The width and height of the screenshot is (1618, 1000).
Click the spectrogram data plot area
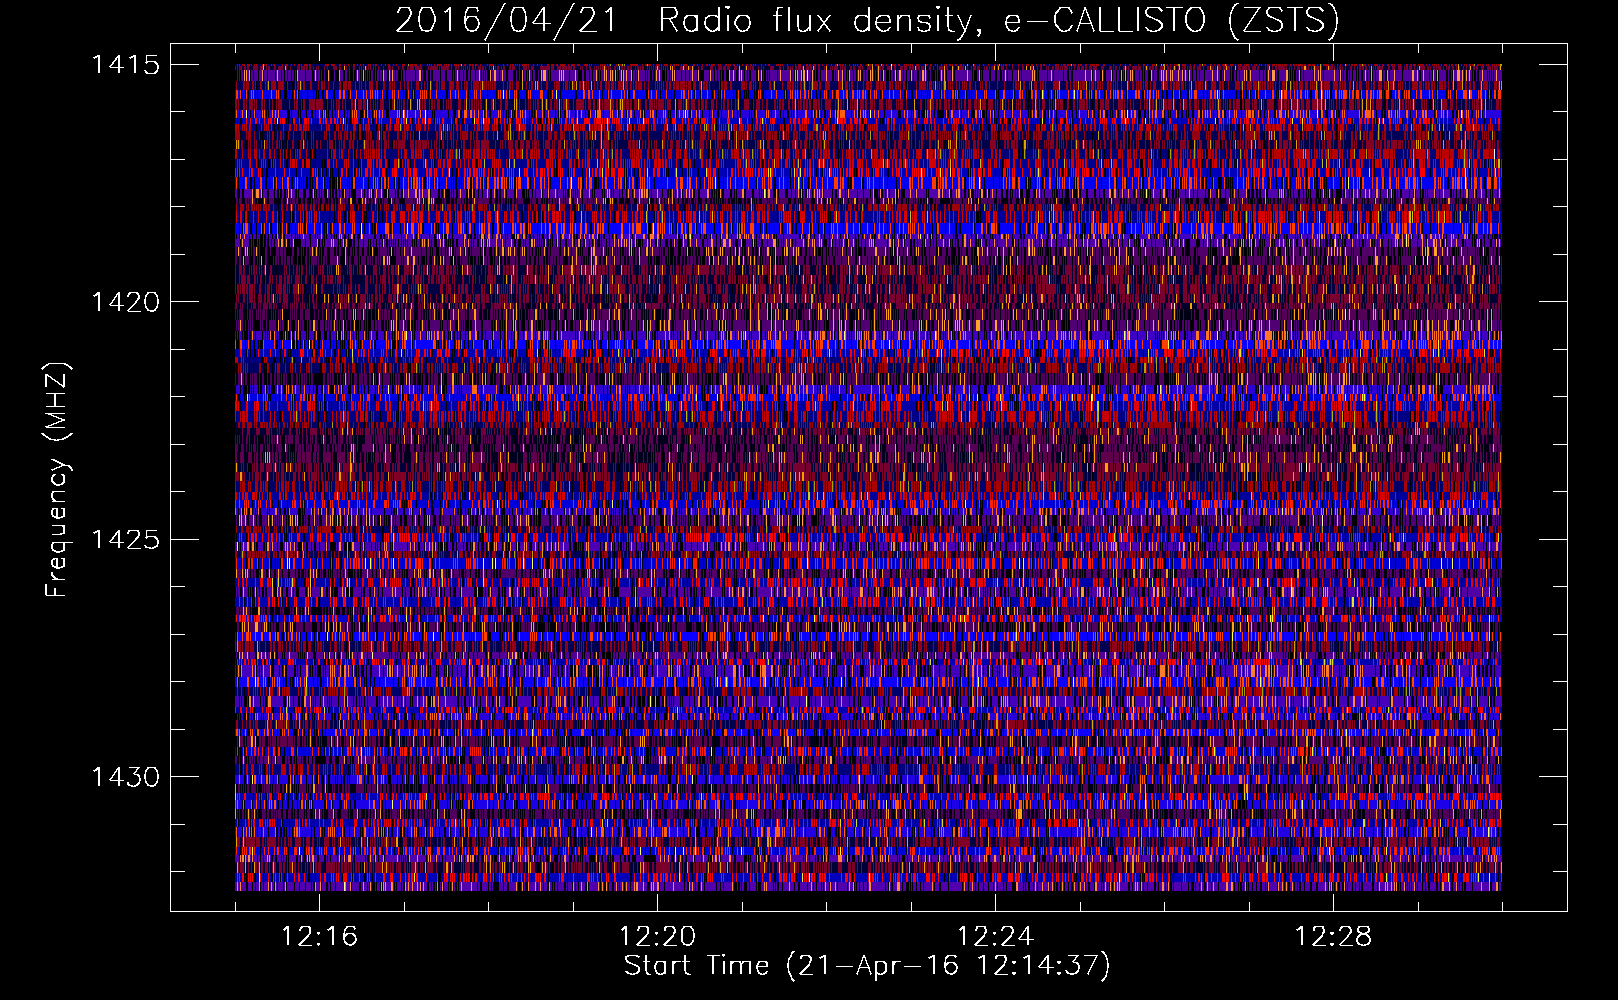coord(868,477)
